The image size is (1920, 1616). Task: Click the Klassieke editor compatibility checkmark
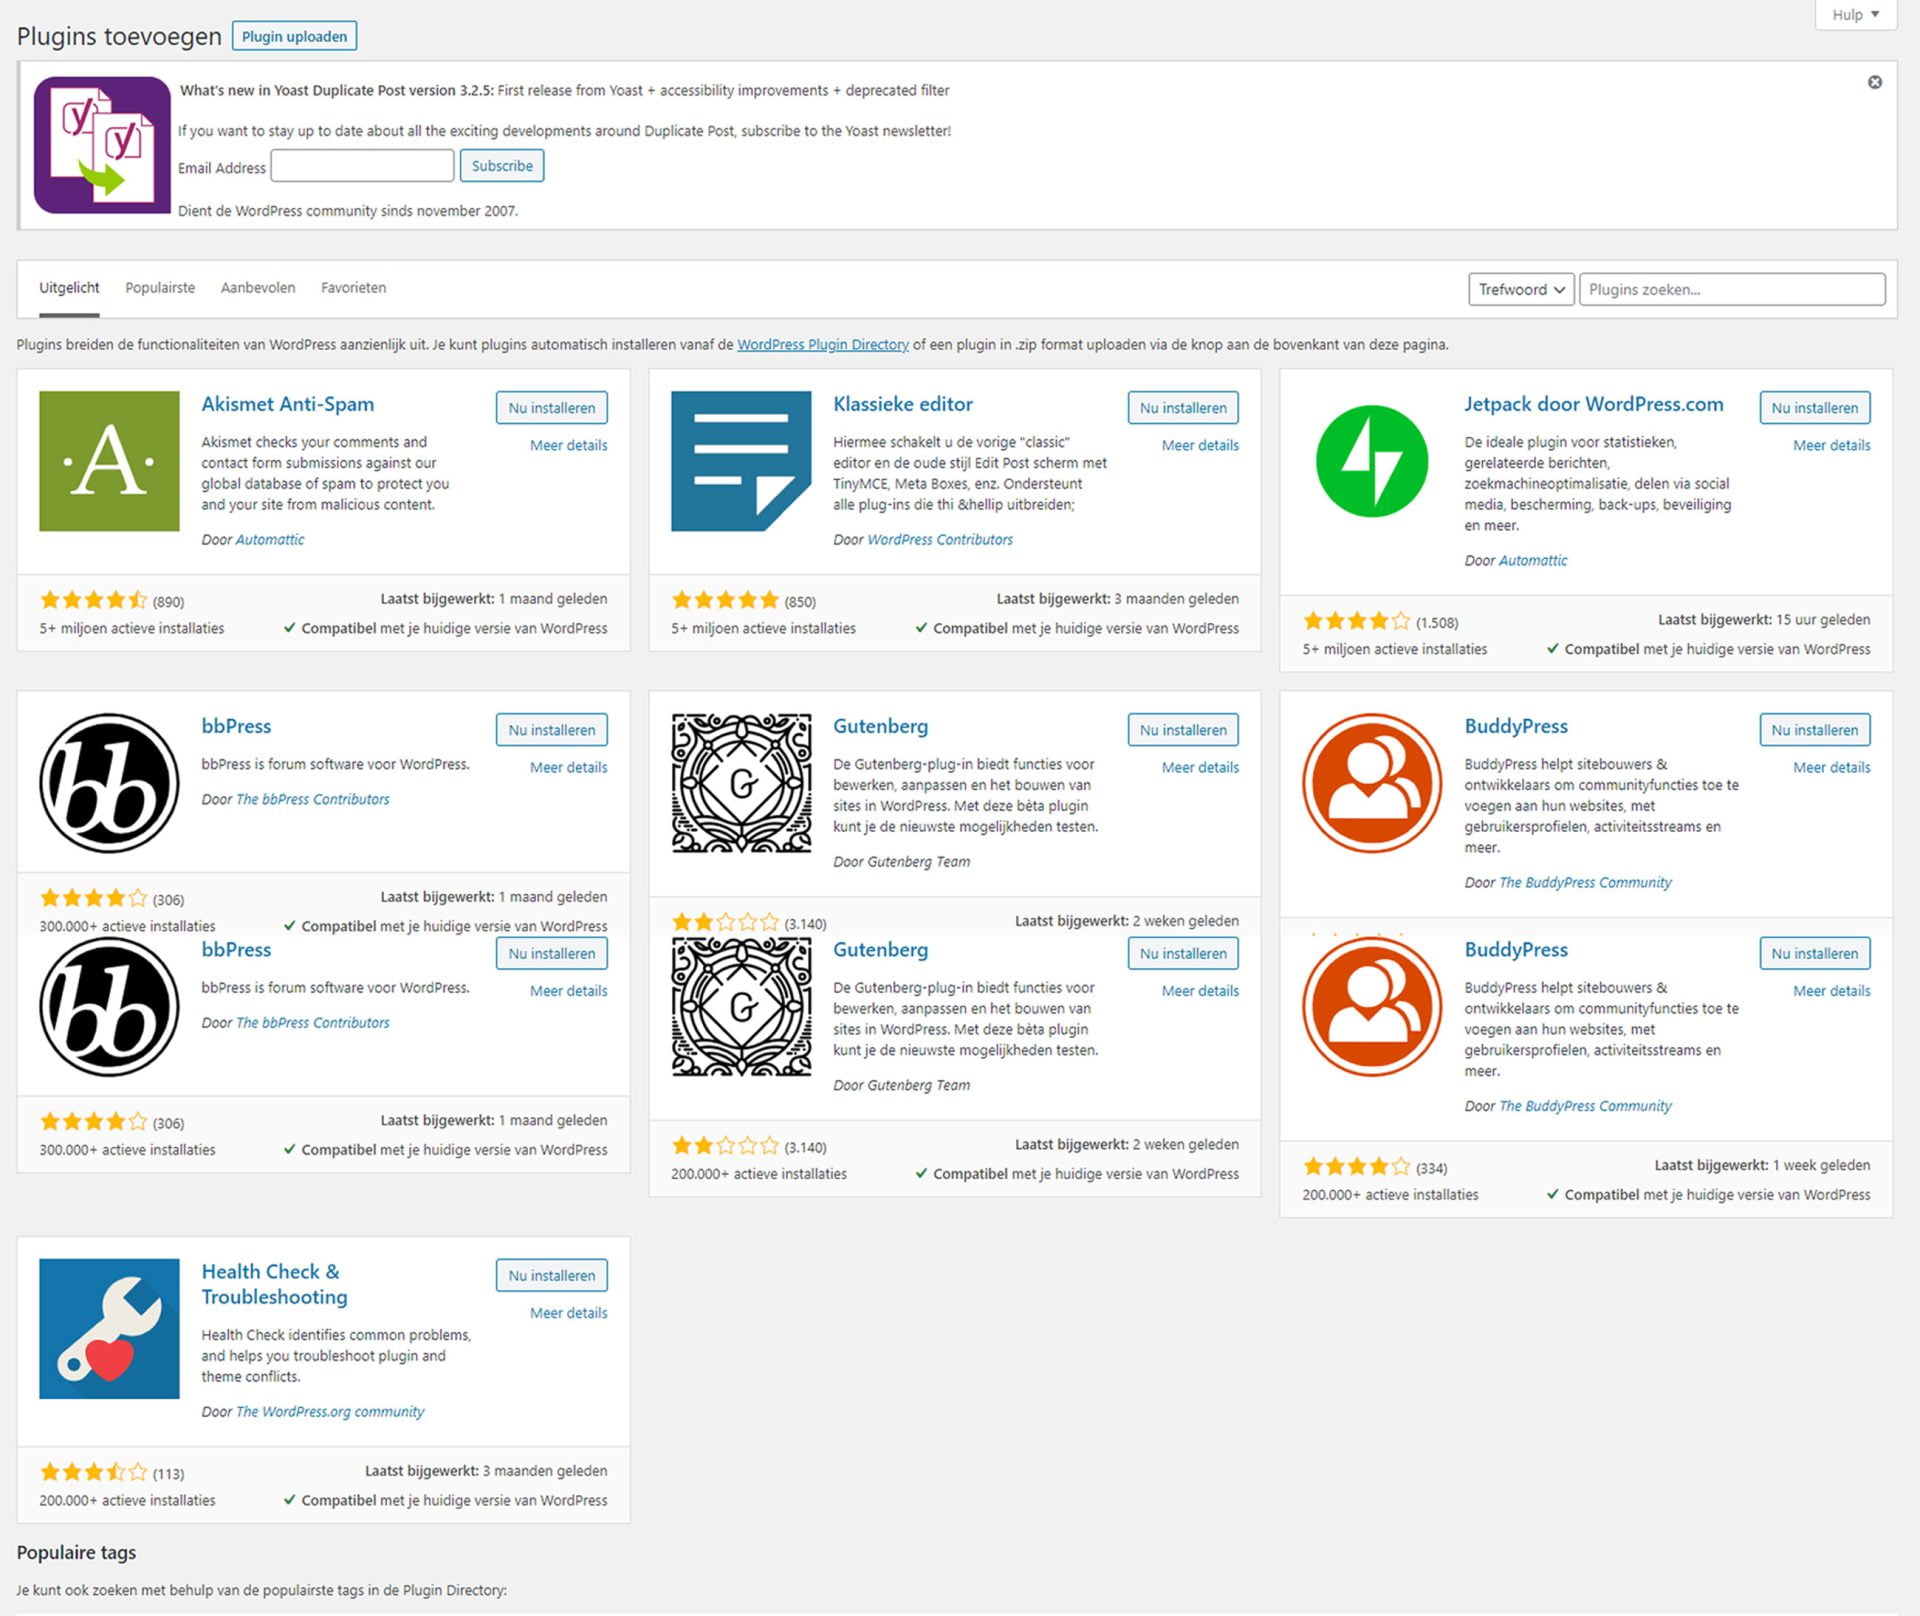[921, 628]
